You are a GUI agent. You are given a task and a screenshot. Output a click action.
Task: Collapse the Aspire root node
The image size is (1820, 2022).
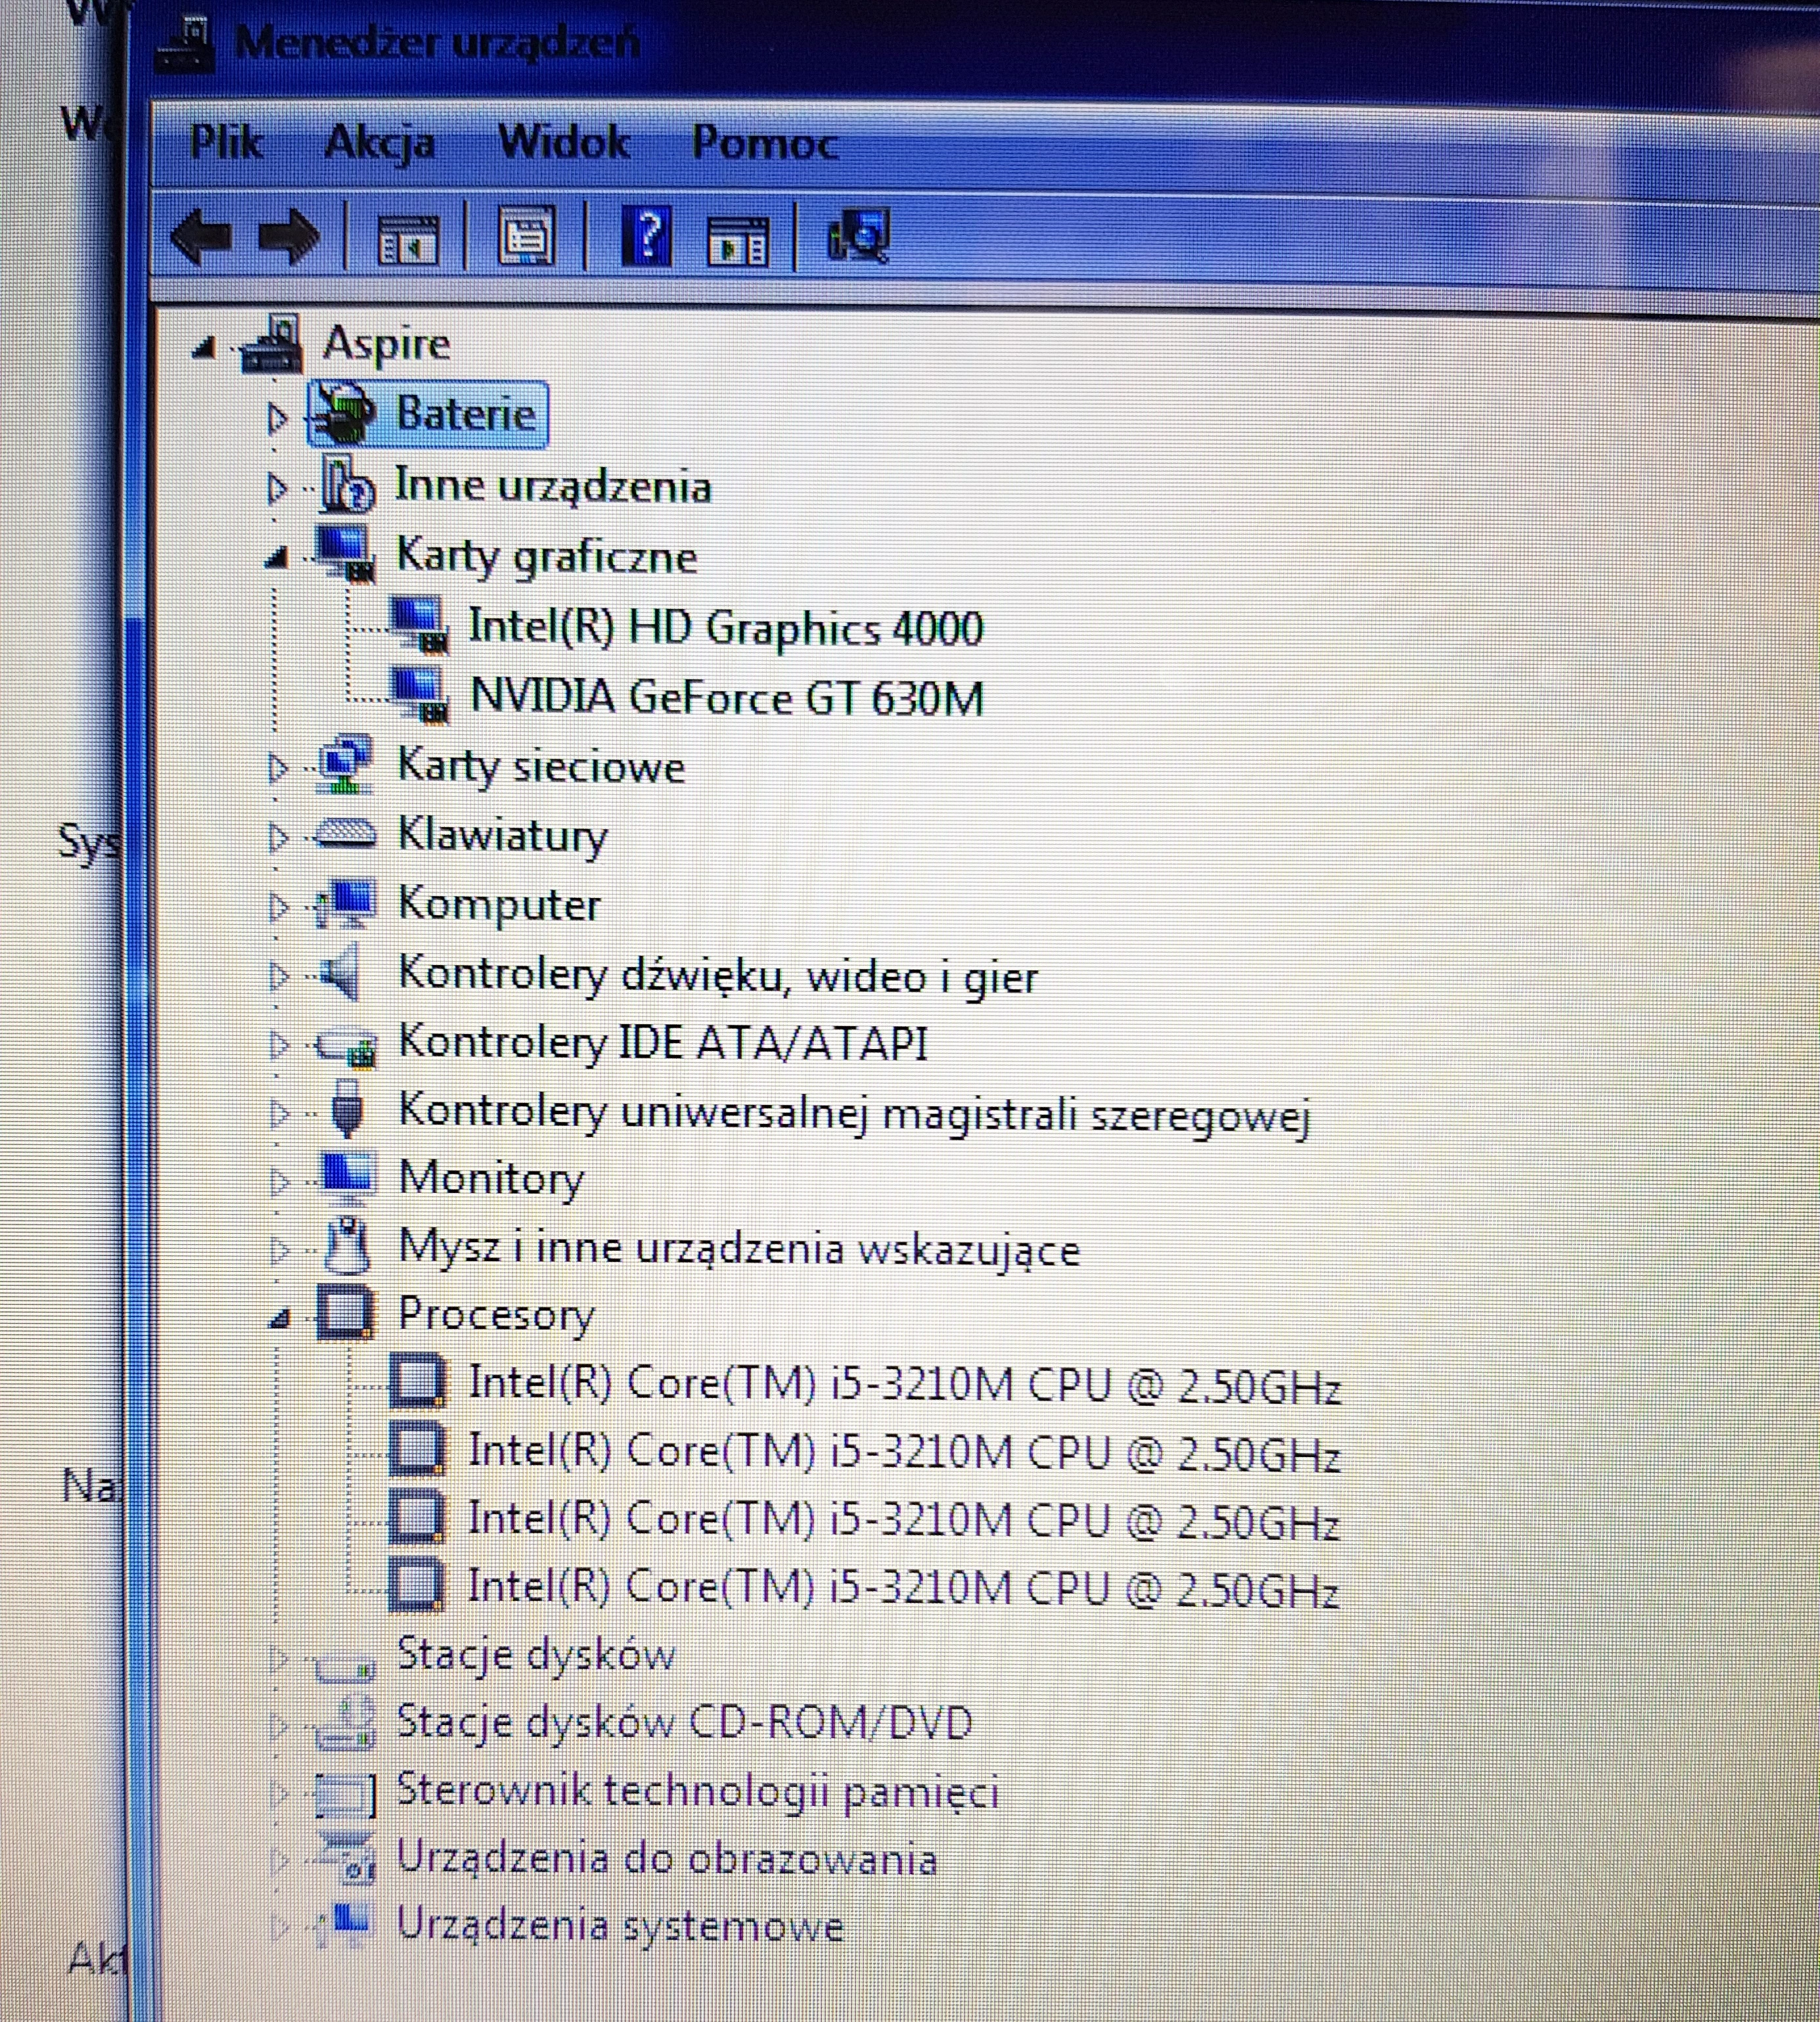pos(204,348)
